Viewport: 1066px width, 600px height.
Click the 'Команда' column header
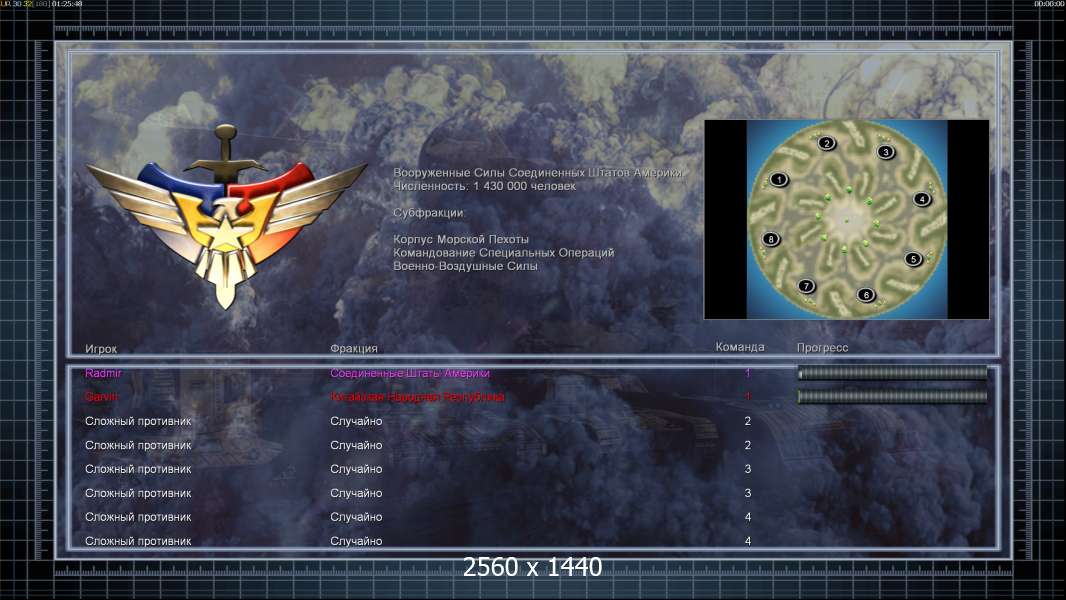(x=740, y=347)
